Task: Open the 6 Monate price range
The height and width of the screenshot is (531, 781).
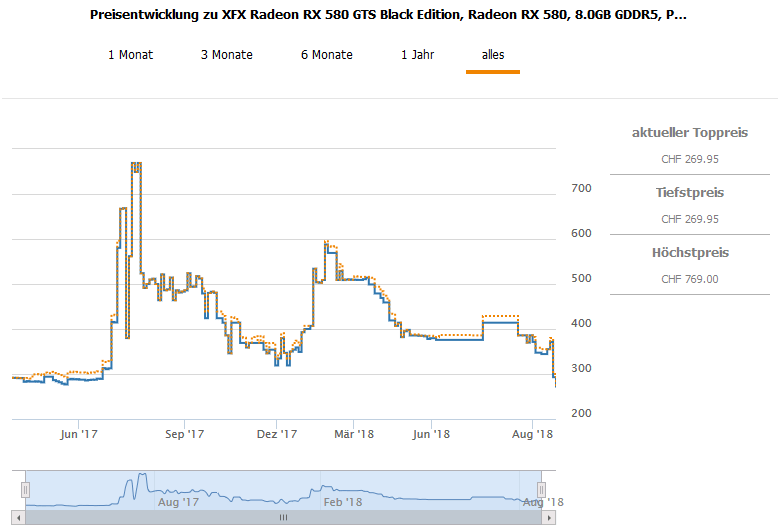Action: (327, 55)
